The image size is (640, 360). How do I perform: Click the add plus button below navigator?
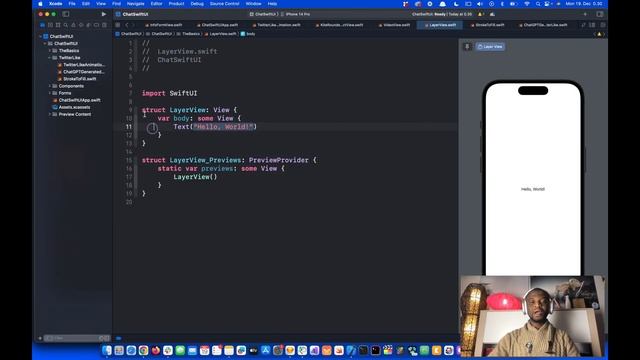(40, 338)
